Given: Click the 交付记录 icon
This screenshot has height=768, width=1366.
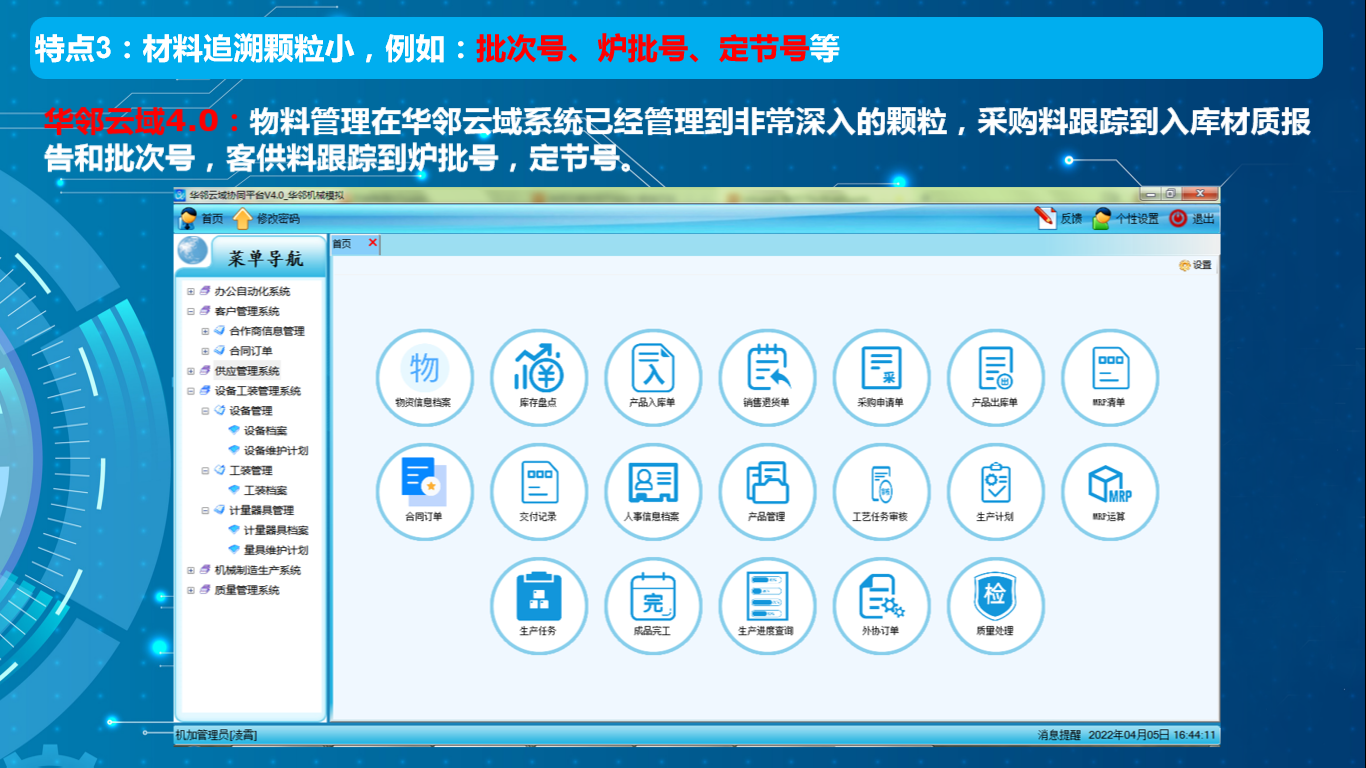Looking at the screenshot, I should pyautogui.click(x=538, y=492).
